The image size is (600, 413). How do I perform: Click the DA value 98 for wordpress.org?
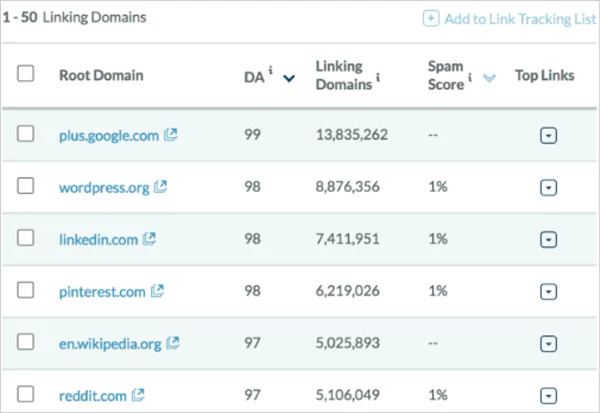pyautogui.click(x=253, y=187)
